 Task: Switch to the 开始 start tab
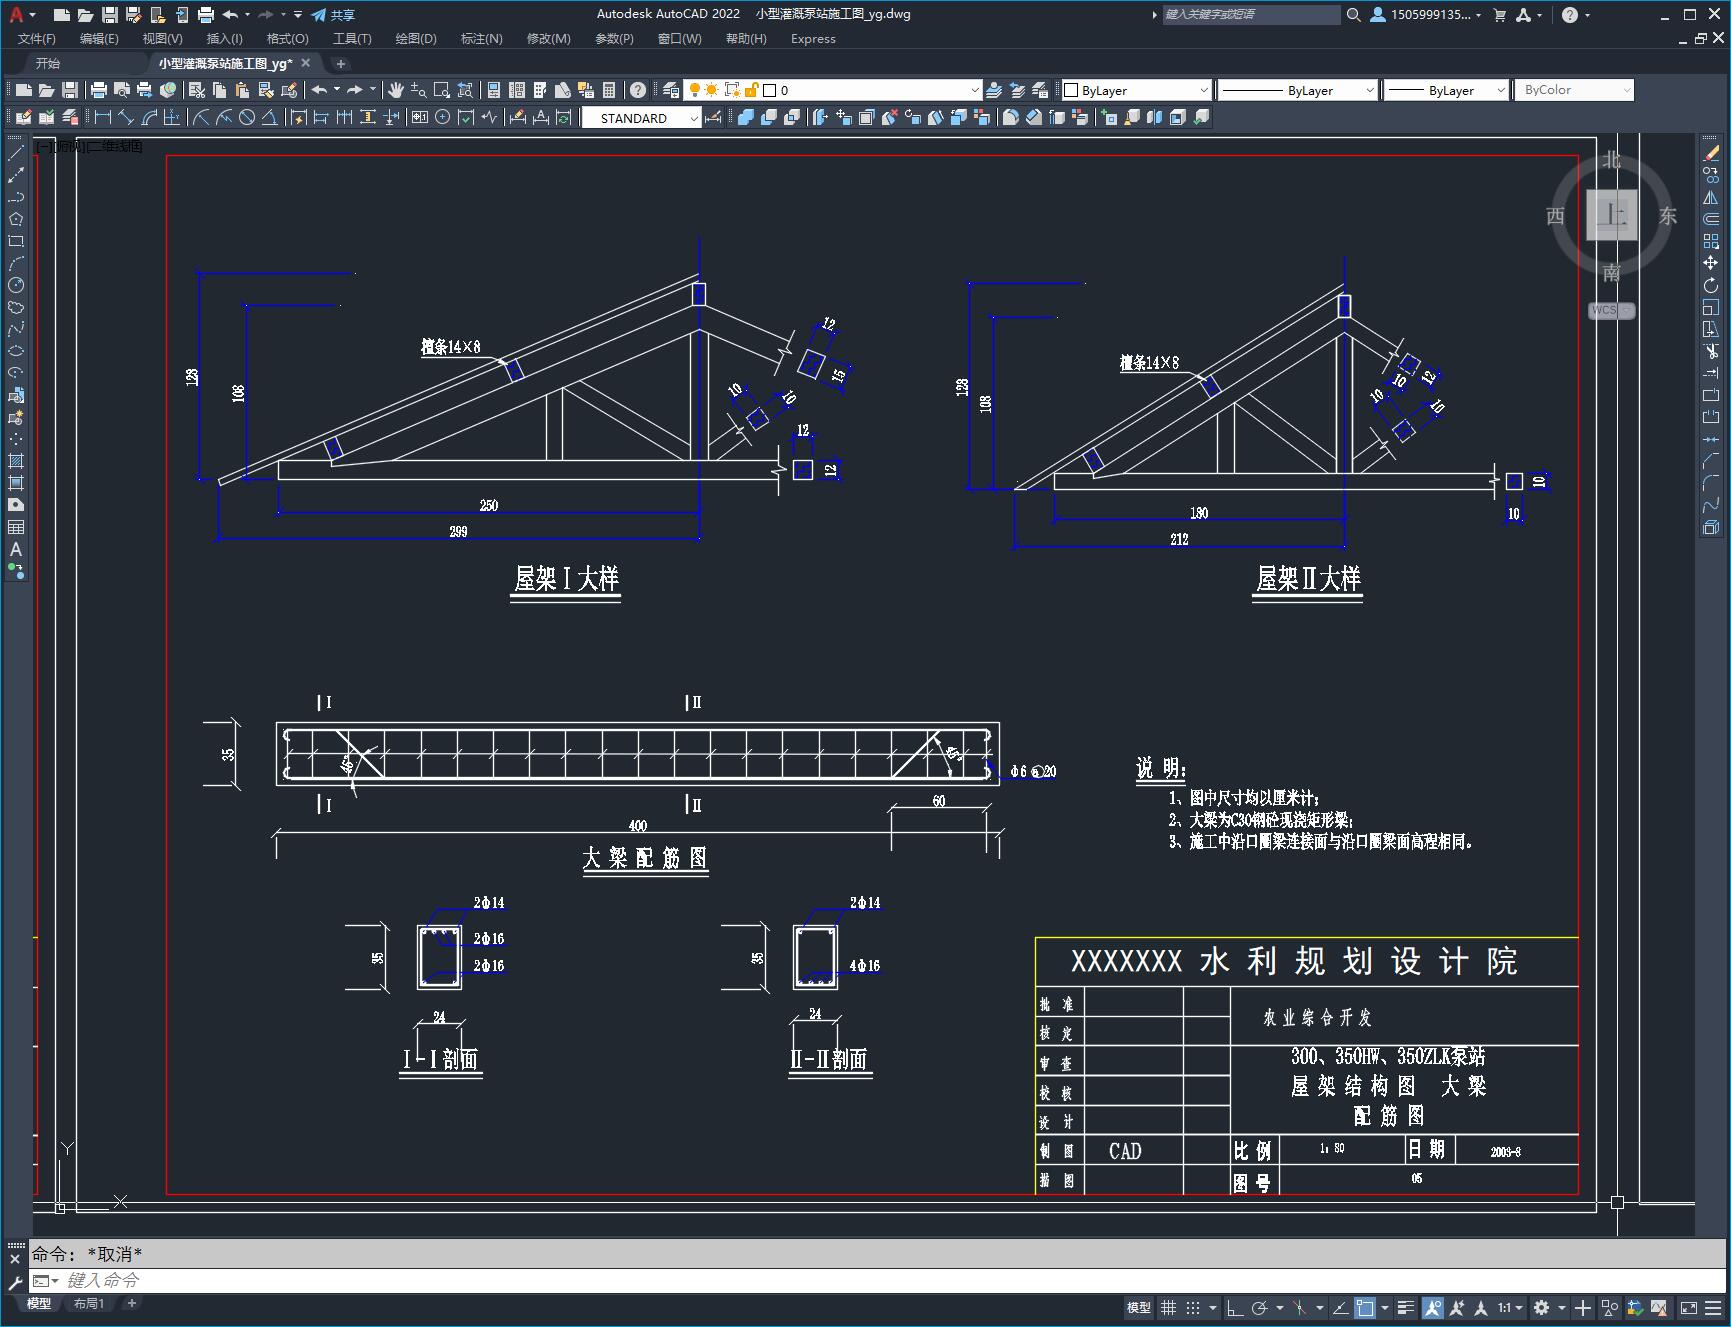(47, 63)
